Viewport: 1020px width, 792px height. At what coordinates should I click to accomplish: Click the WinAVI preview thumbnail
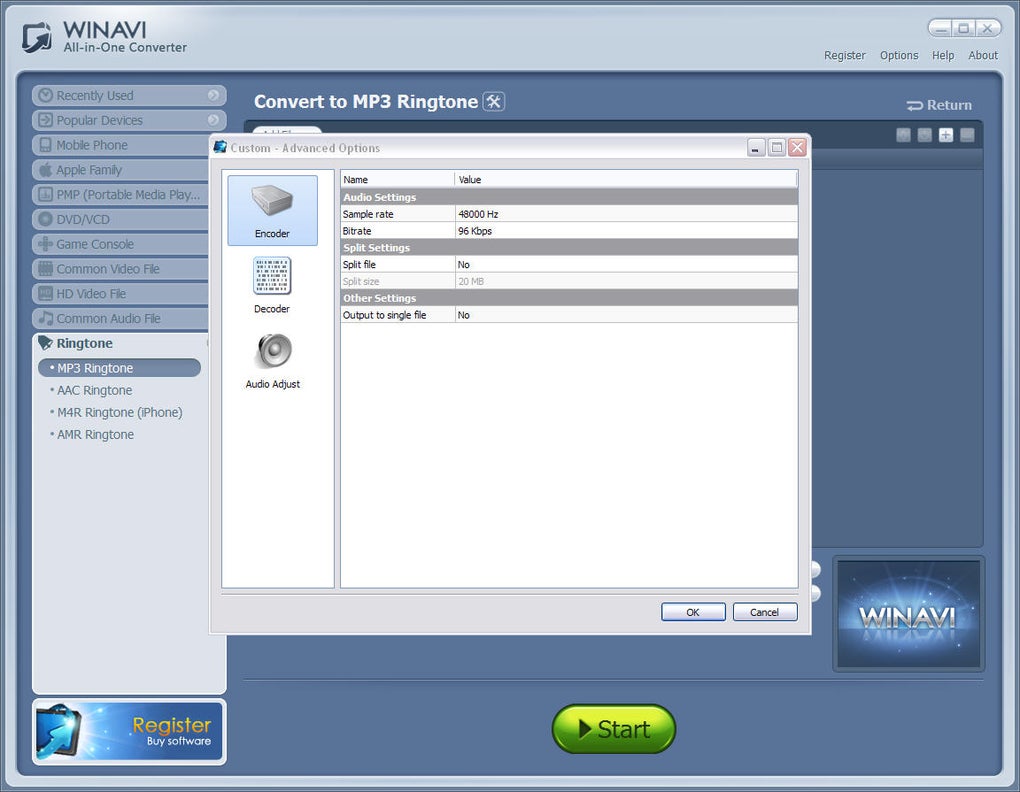pos(908,614)
